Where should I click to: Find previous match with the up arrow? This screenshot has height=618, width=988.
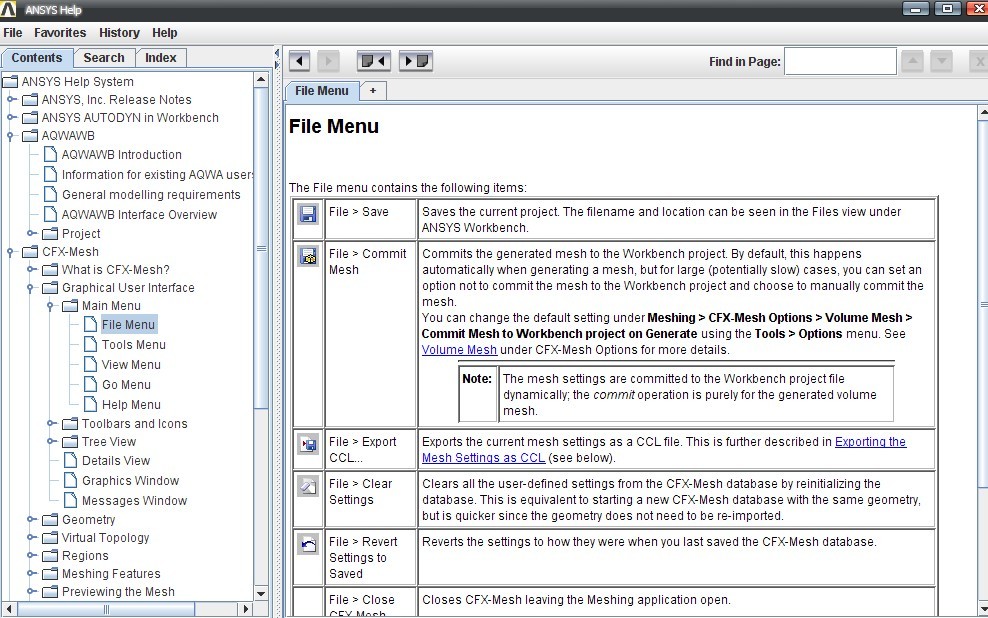click(912, 61)
